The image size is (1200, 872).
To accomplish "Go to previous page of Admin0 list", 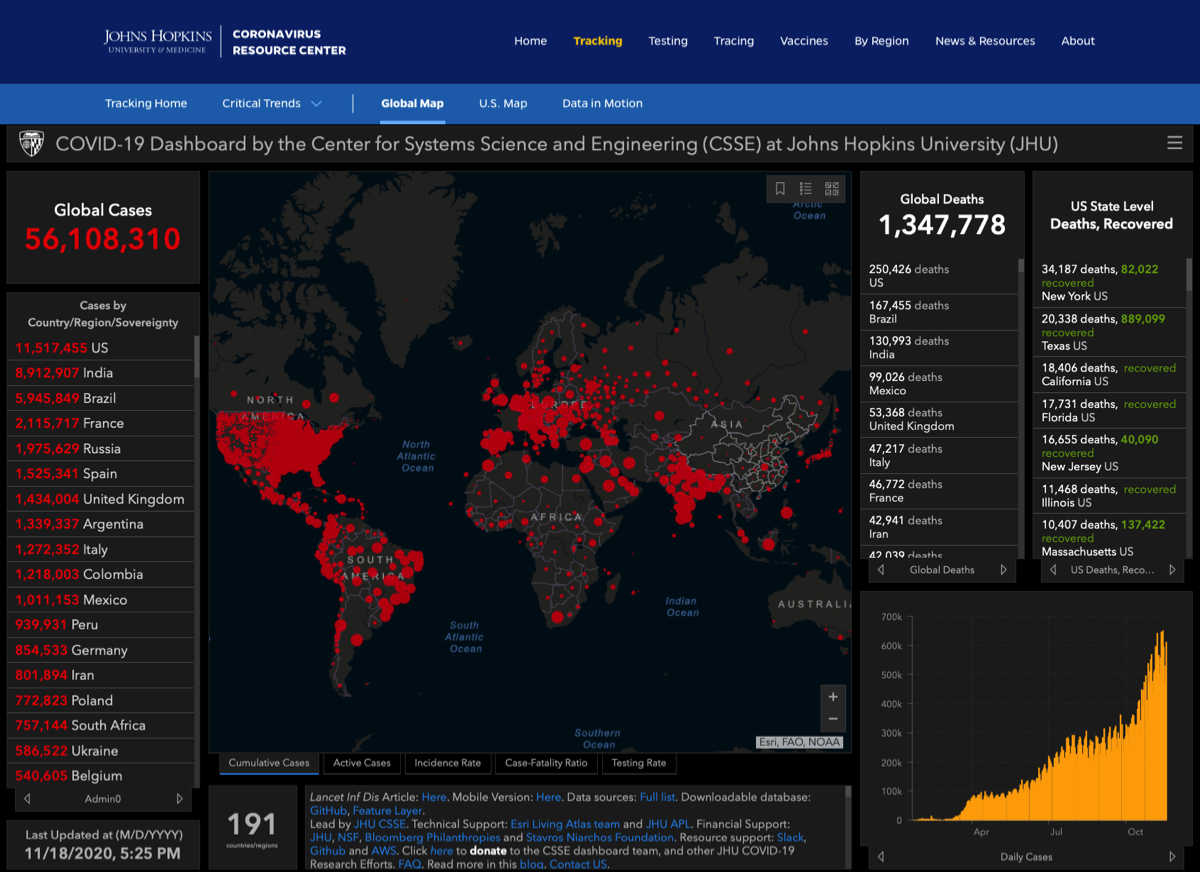I will [27, 799].
